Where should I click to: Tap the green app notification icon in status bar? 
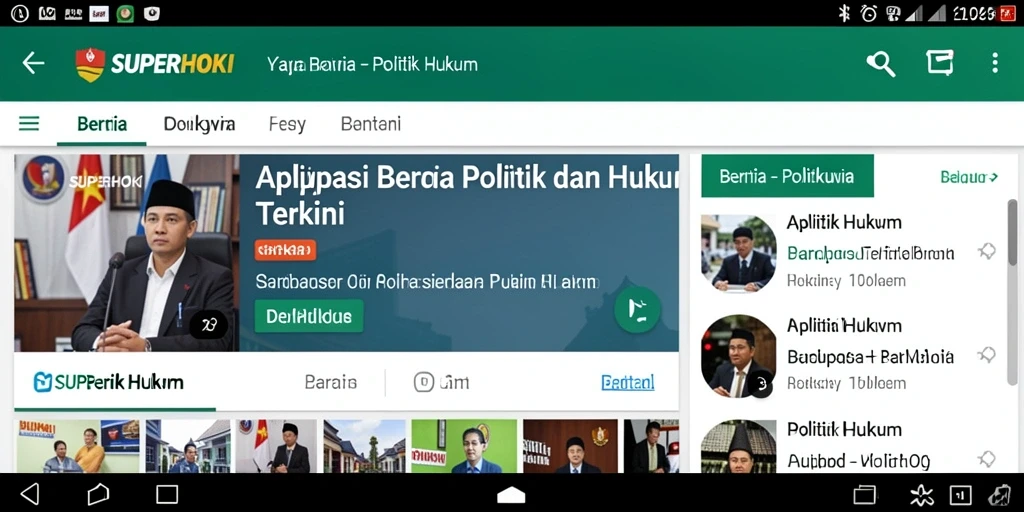coord(125,13)
